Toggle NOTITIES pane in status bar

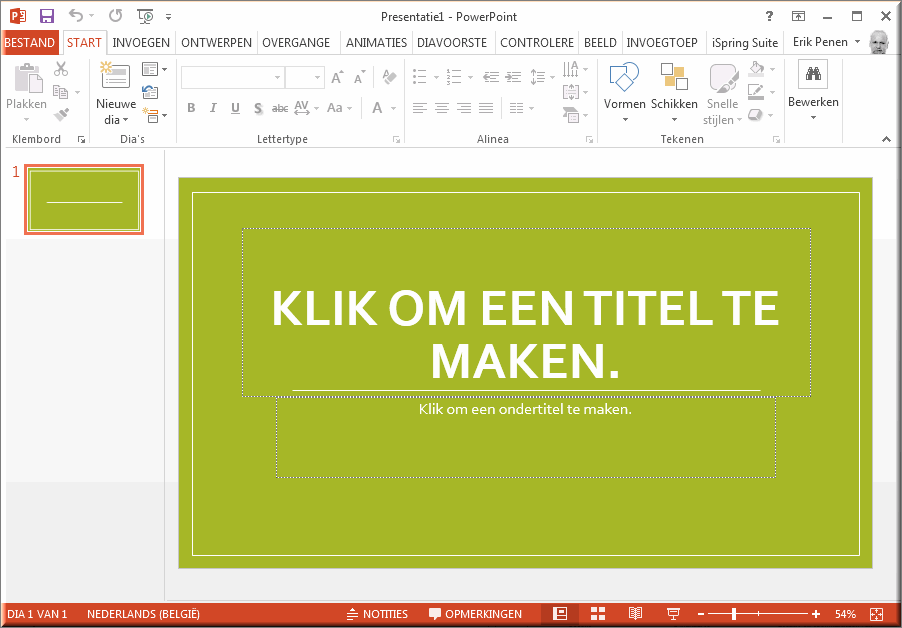(x=377, y=613)
